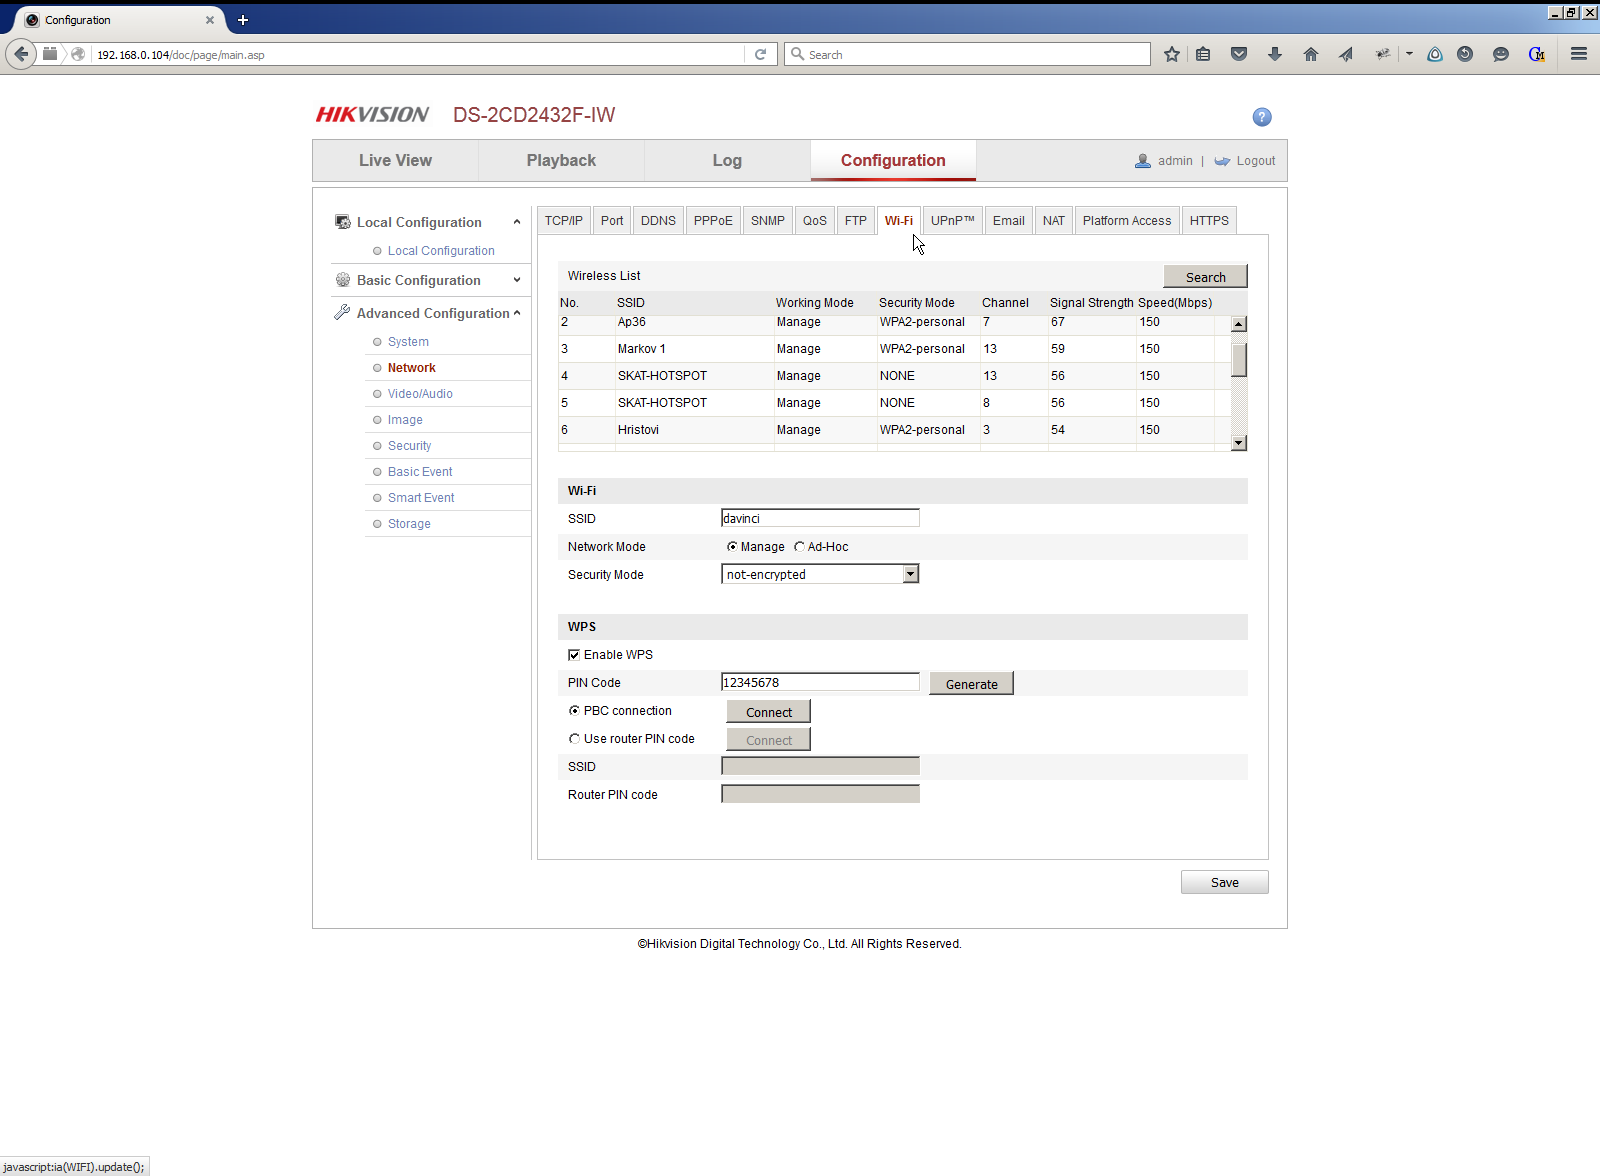
Task: Open the Email tab
Action: (1009, 221)
